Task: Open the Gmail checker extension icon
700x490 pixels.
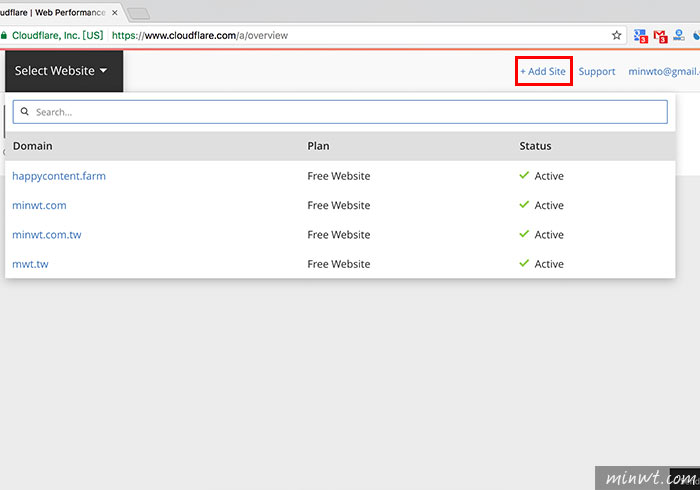Action: click(660, 36)
